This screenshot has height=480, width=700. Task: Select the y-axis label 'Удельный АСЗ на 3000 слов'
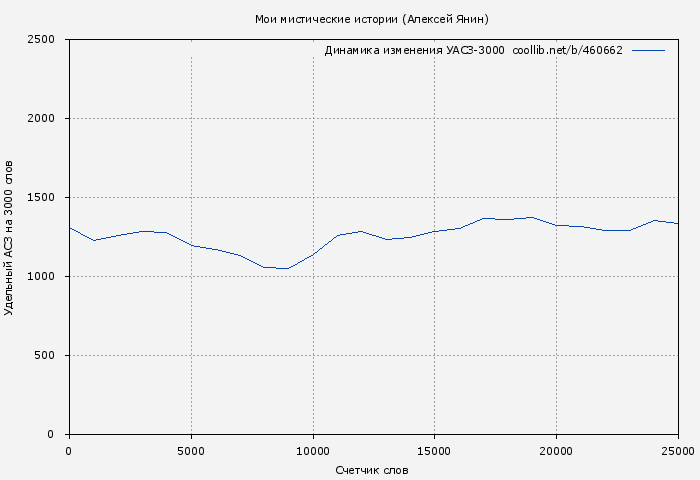tap(9, 237)
